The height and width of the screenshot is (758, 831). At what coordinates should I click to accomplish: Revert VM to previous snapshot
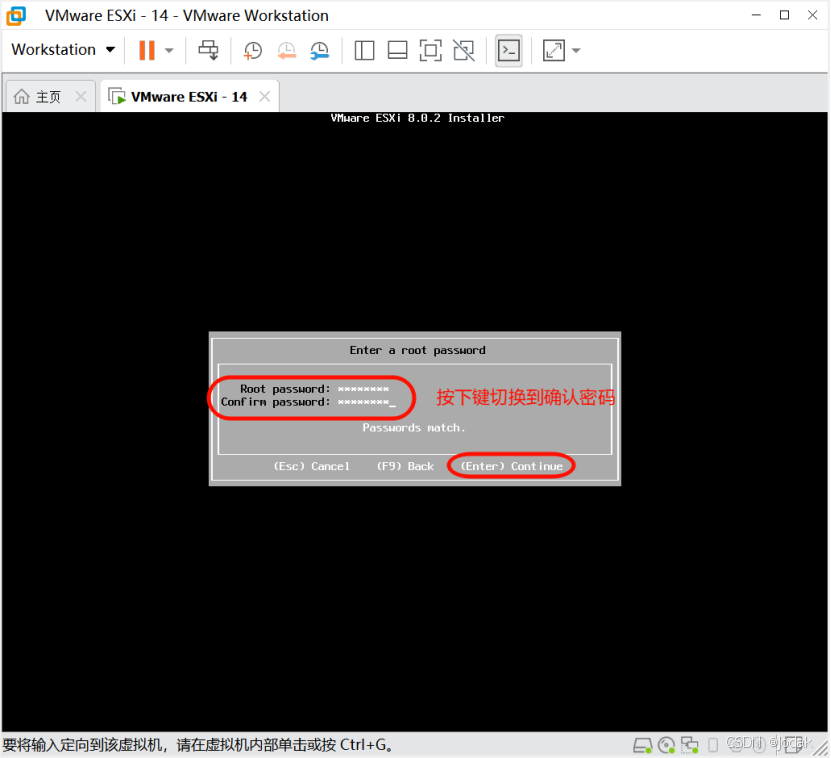(x=287, y=51)
